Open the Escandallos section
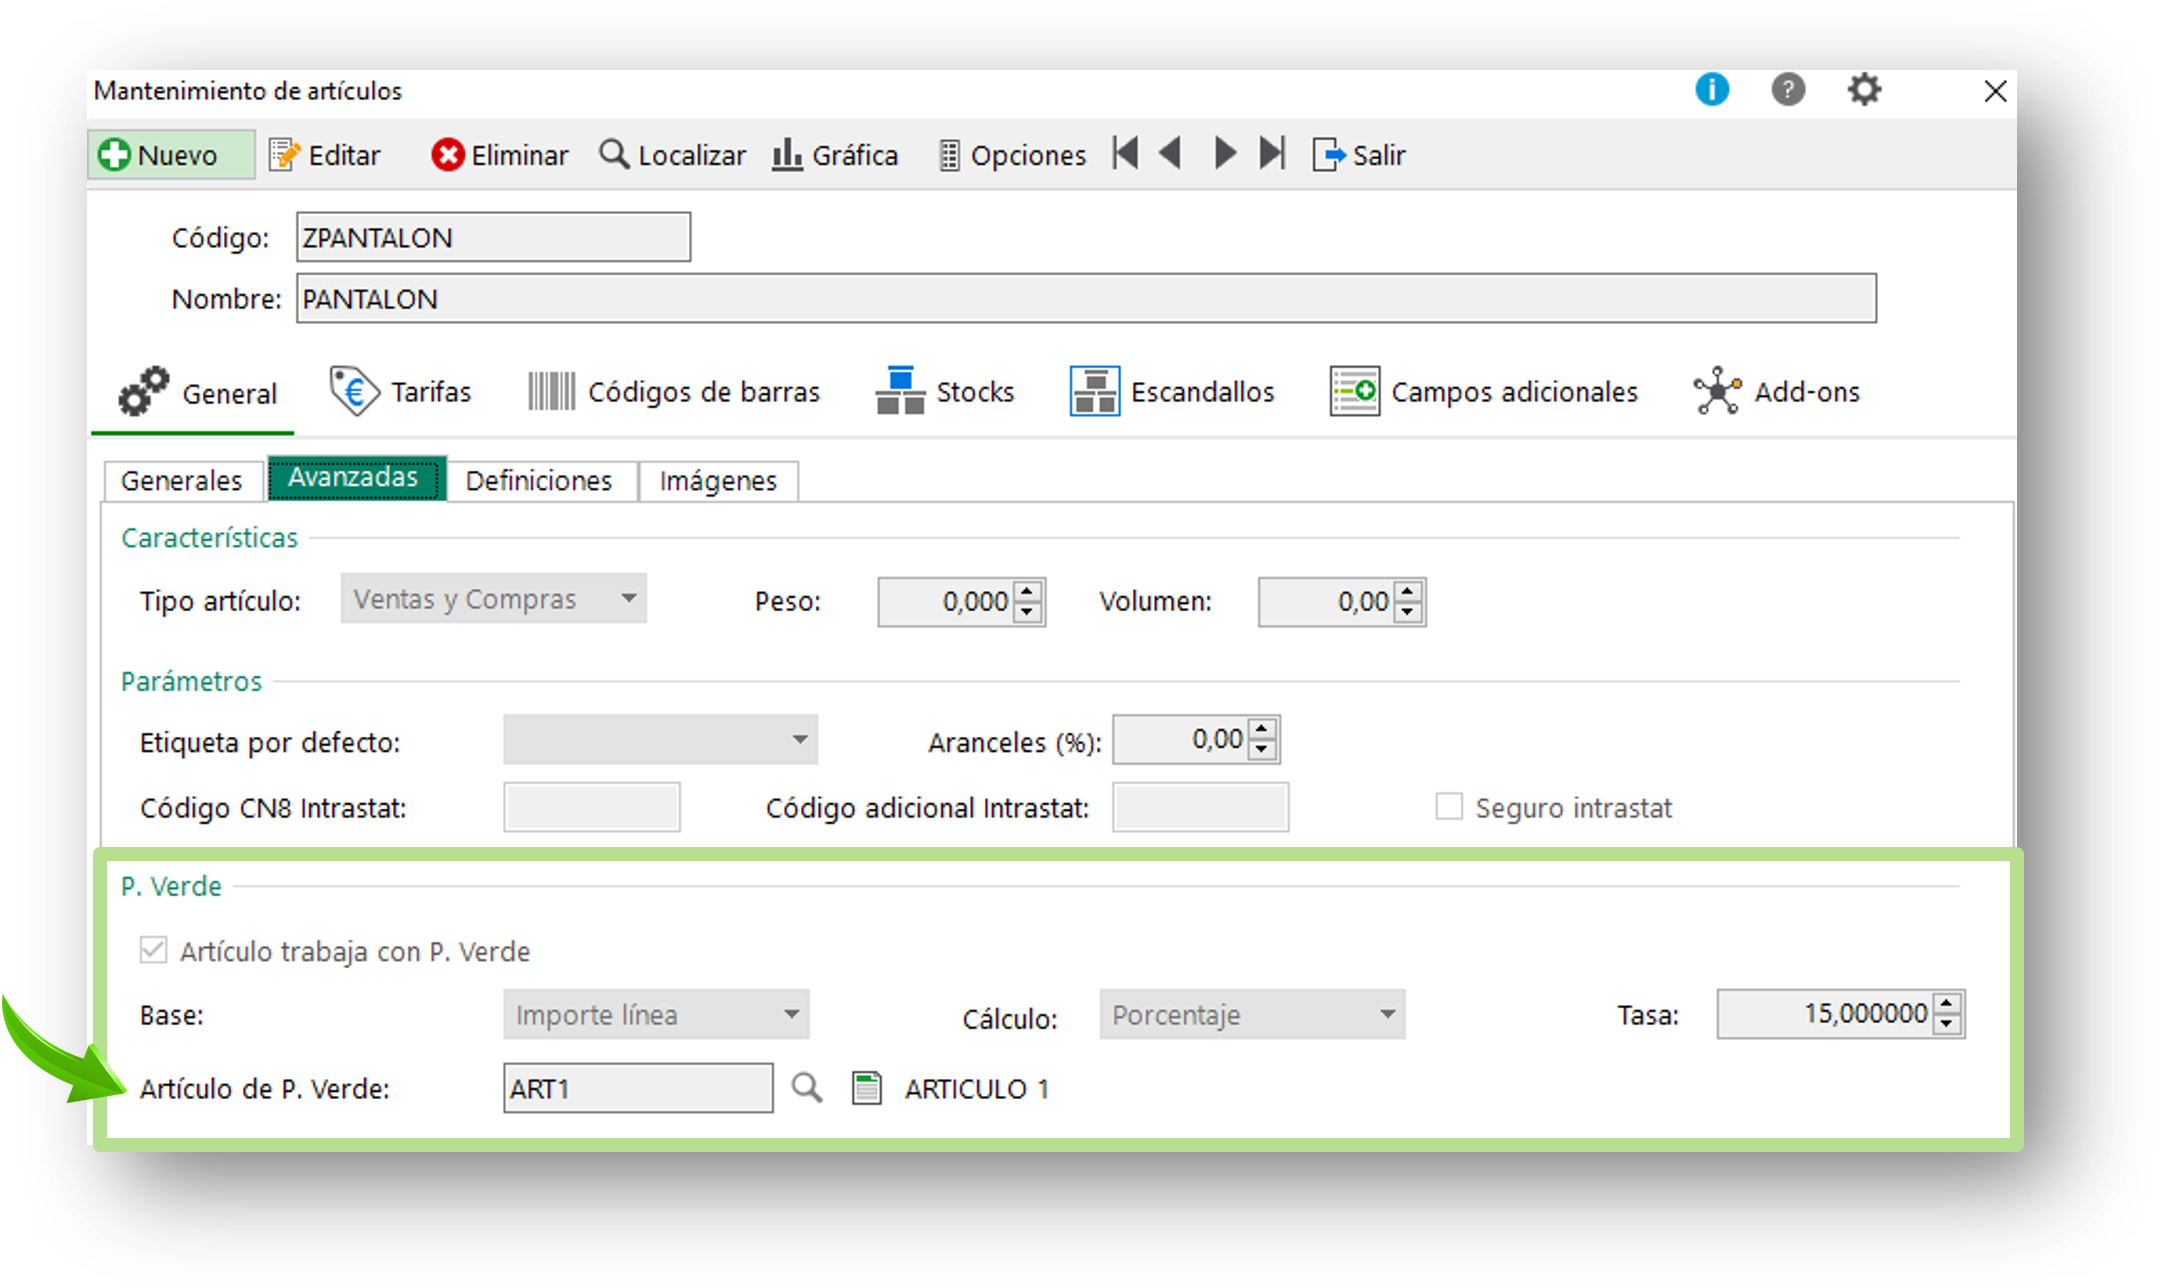 1172,391
